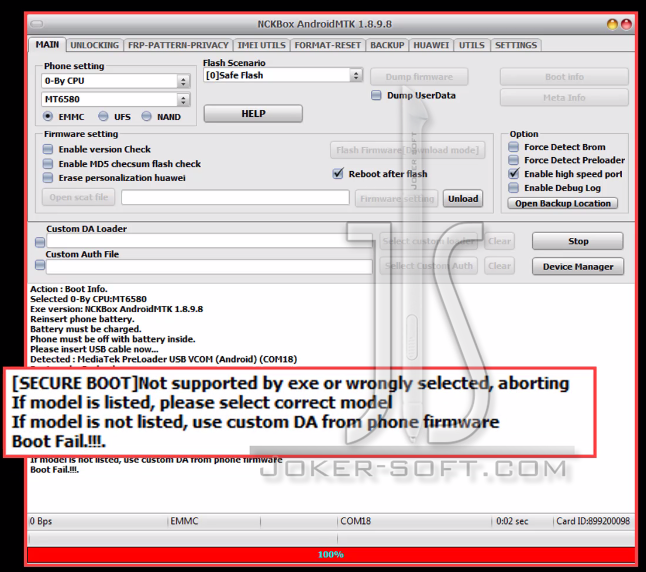This screenshot has width=646, height=572.
Task: Click the 'Reinsert phone battery.' log line
Action: (x=82, y=319)
